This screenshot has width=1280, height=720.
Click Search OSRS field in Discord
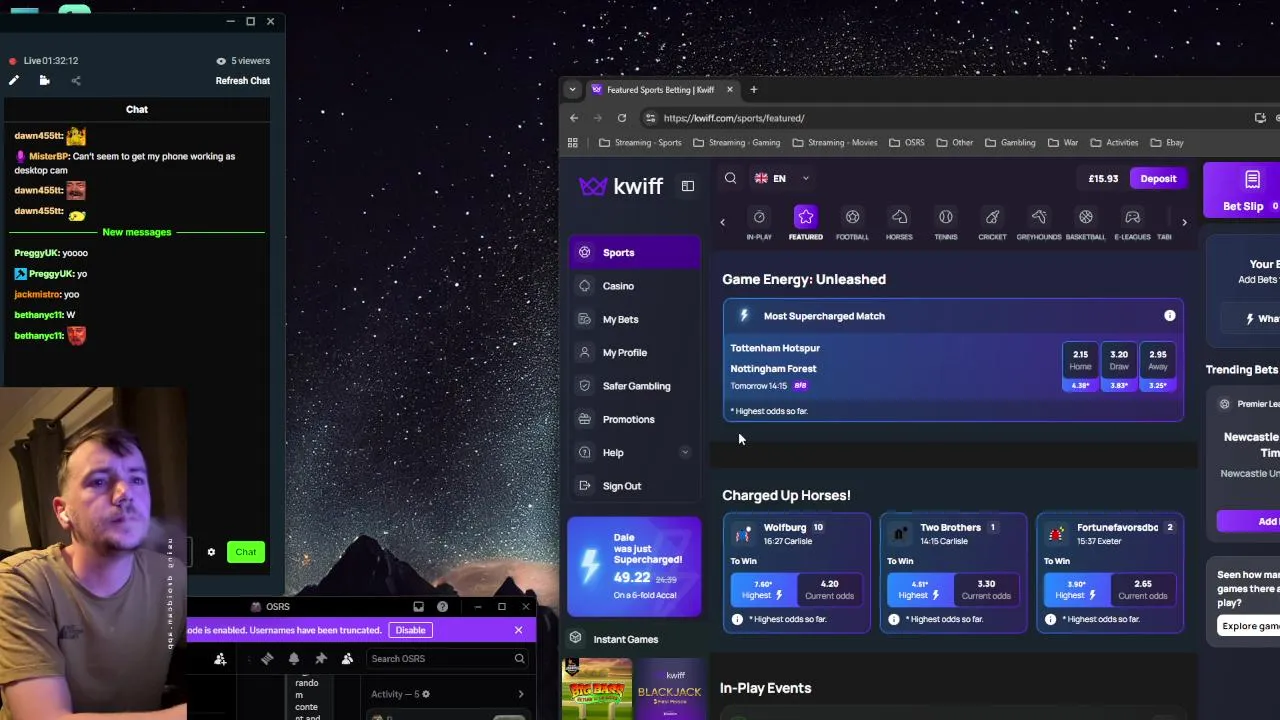(447, 659)
